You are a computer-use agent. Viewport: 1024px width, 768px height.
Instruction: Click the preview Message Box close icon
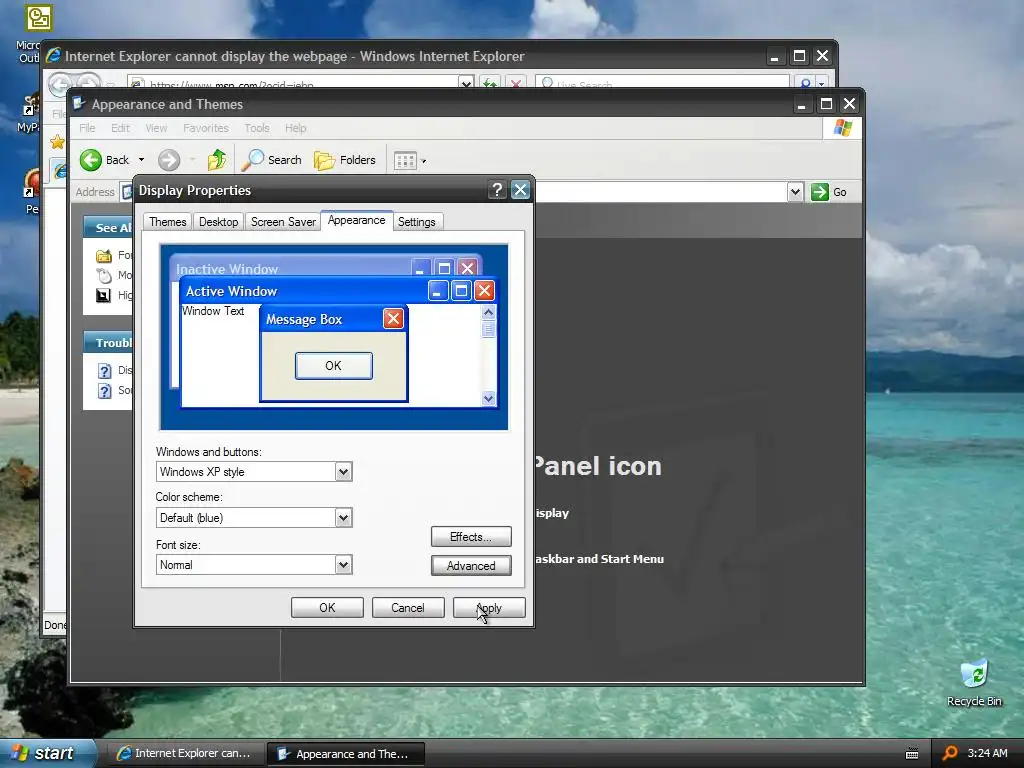pos(393,319)
